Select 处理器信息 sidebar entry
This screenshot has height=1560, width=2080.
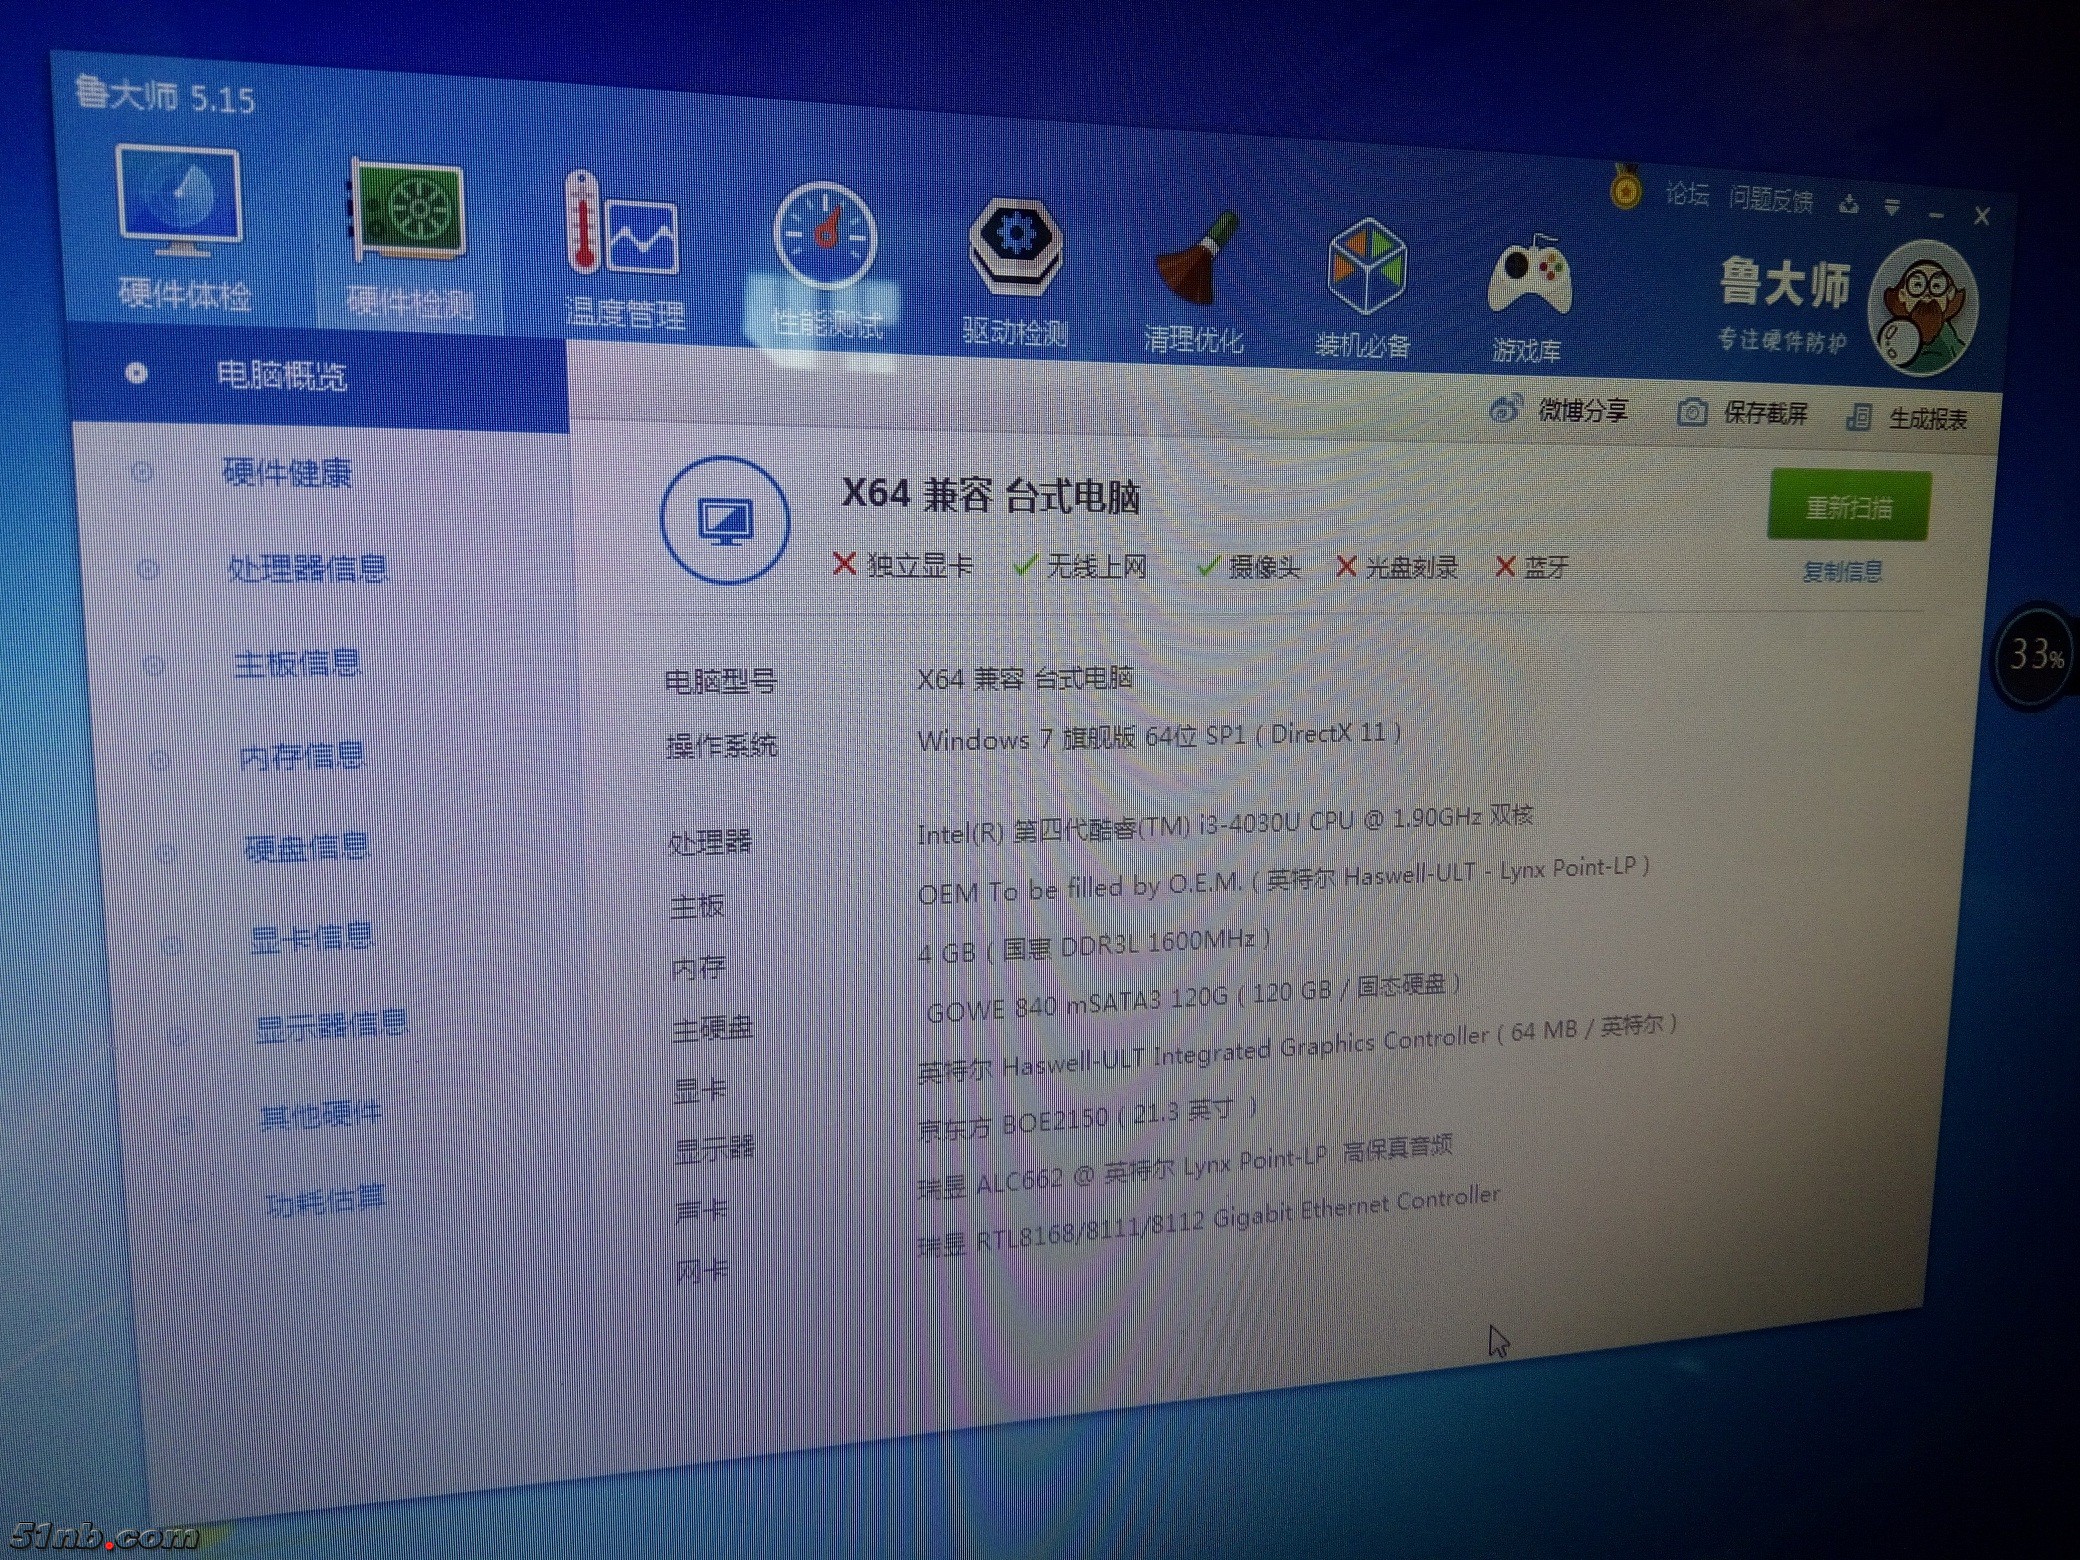tap(307, 569)
